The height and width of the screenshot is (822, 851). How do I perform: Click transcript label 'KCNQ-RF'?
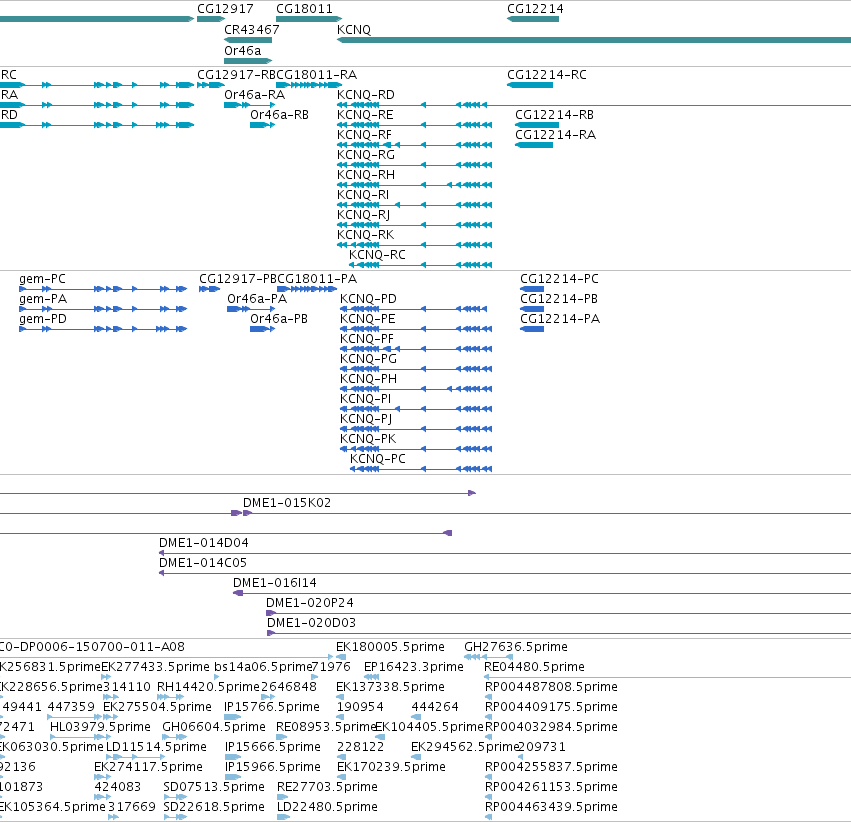click(364, 135)
